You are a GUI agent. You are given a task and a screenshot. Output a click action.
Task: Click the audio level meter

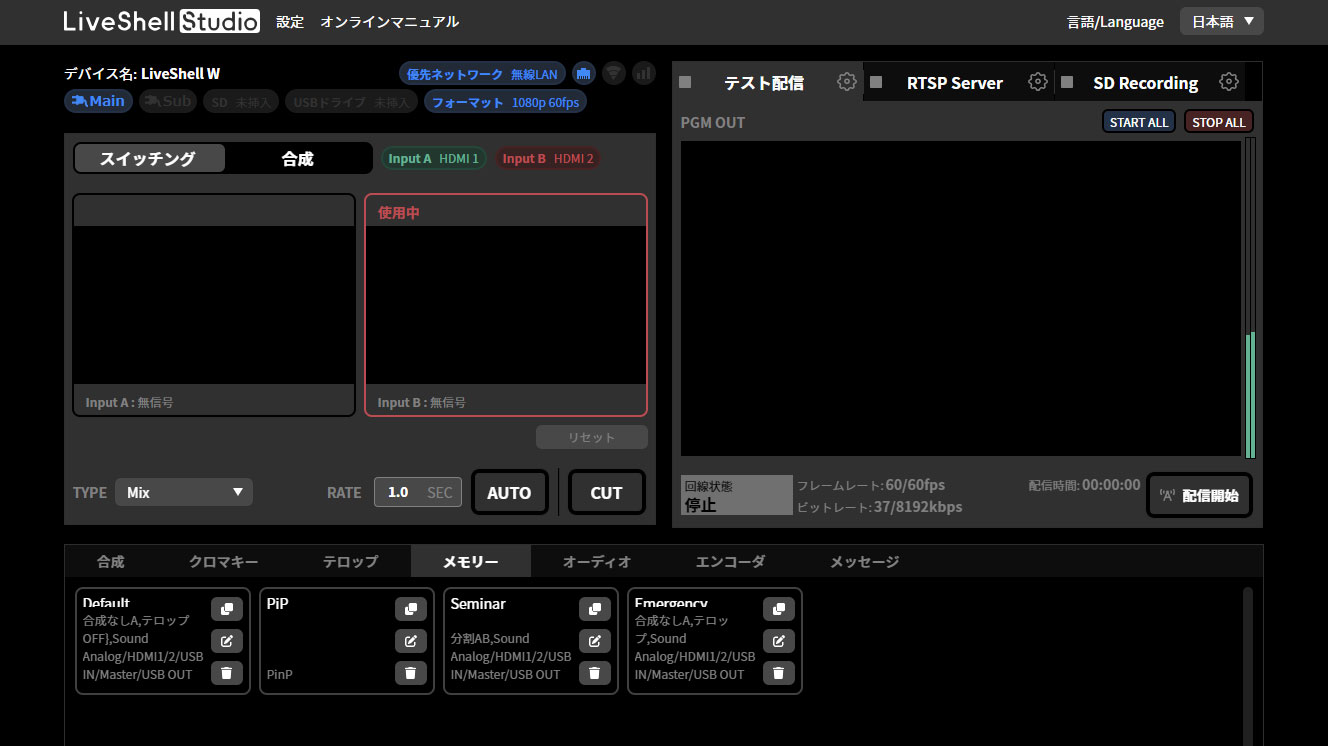coord(1250,298)
